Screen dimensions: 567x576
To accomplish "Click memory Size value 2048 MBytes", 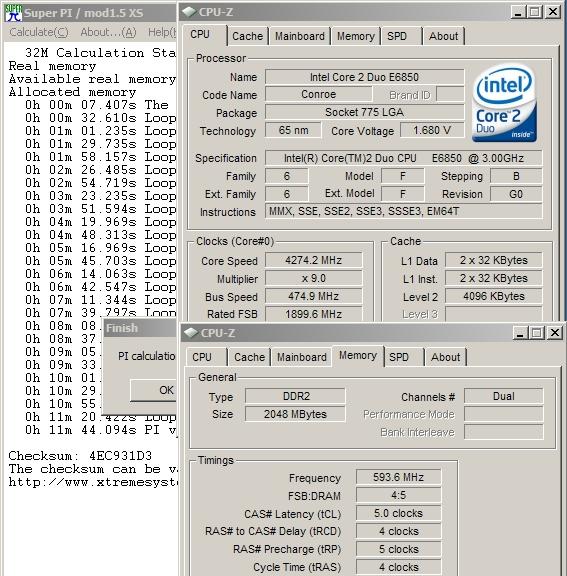I will [295, 414].
